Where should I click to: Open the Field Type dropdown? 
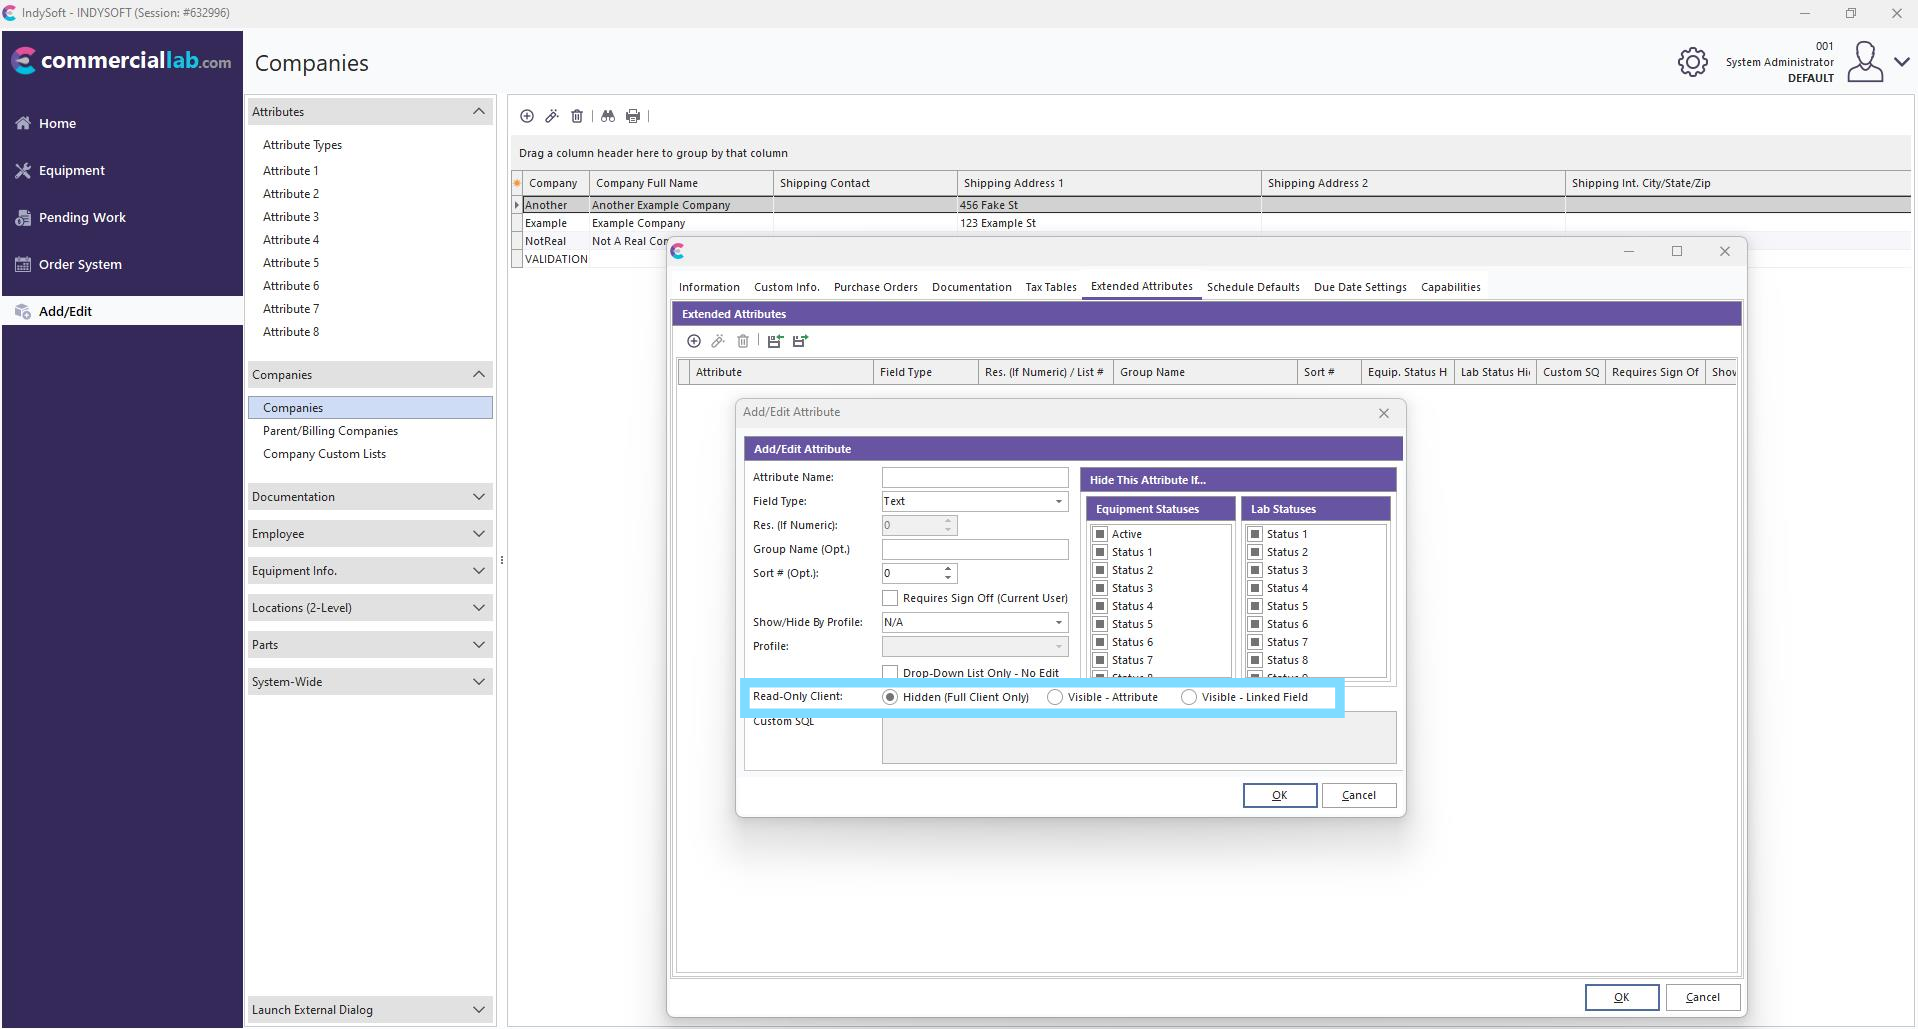[x=1059, y=501]
